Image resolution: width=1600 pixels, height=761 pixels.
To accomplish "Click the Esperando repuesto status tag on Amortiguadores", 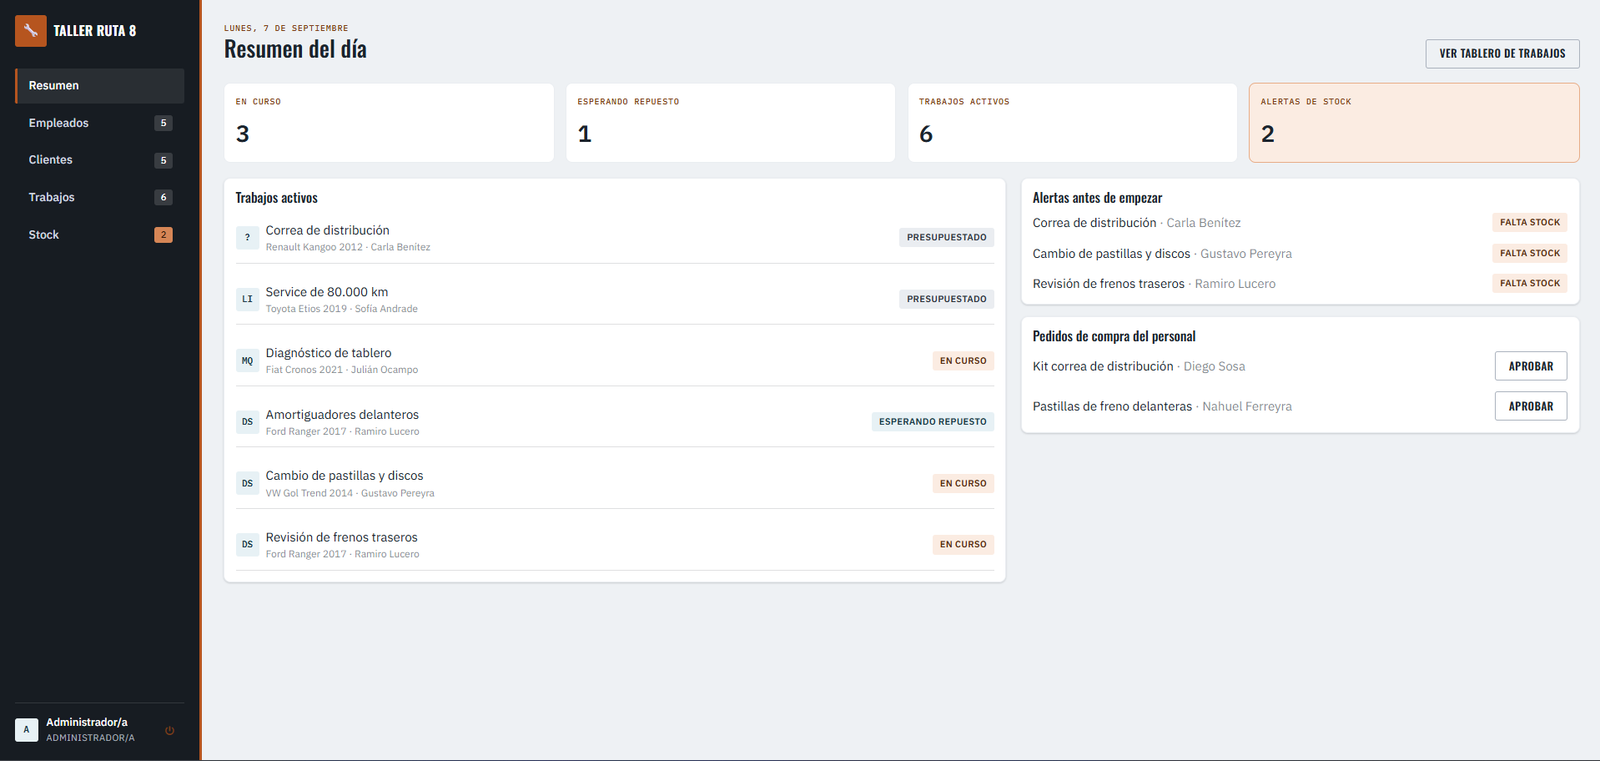I will (933, 422).
